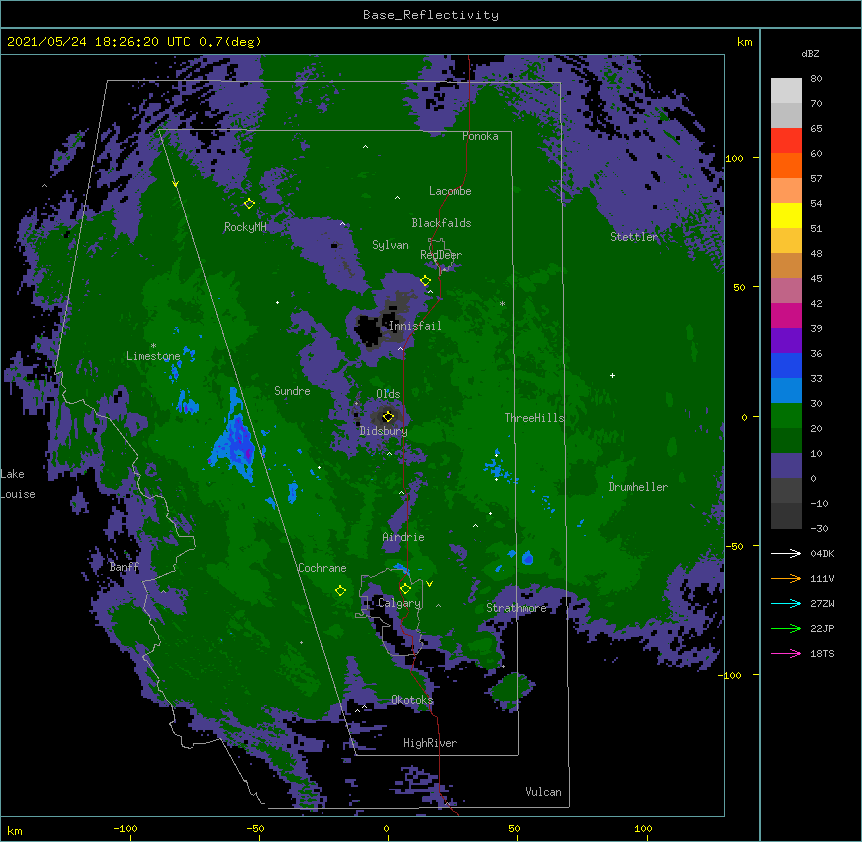Click the Strathmore town label
The height and width of the screenshot is (842, 862).
pos(516,608)
